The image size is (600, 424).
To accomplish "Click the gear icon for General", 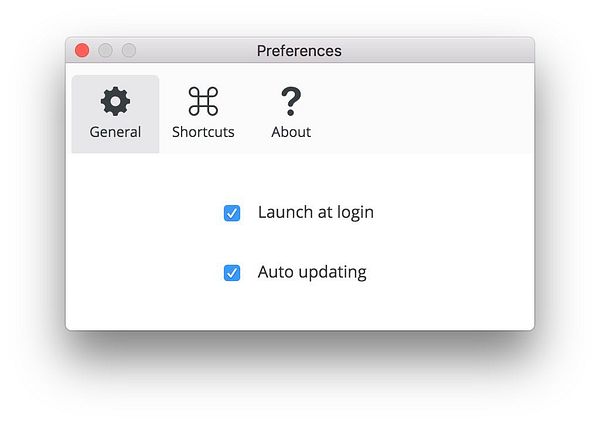I will pyautogui.click(x=115, y=101).
